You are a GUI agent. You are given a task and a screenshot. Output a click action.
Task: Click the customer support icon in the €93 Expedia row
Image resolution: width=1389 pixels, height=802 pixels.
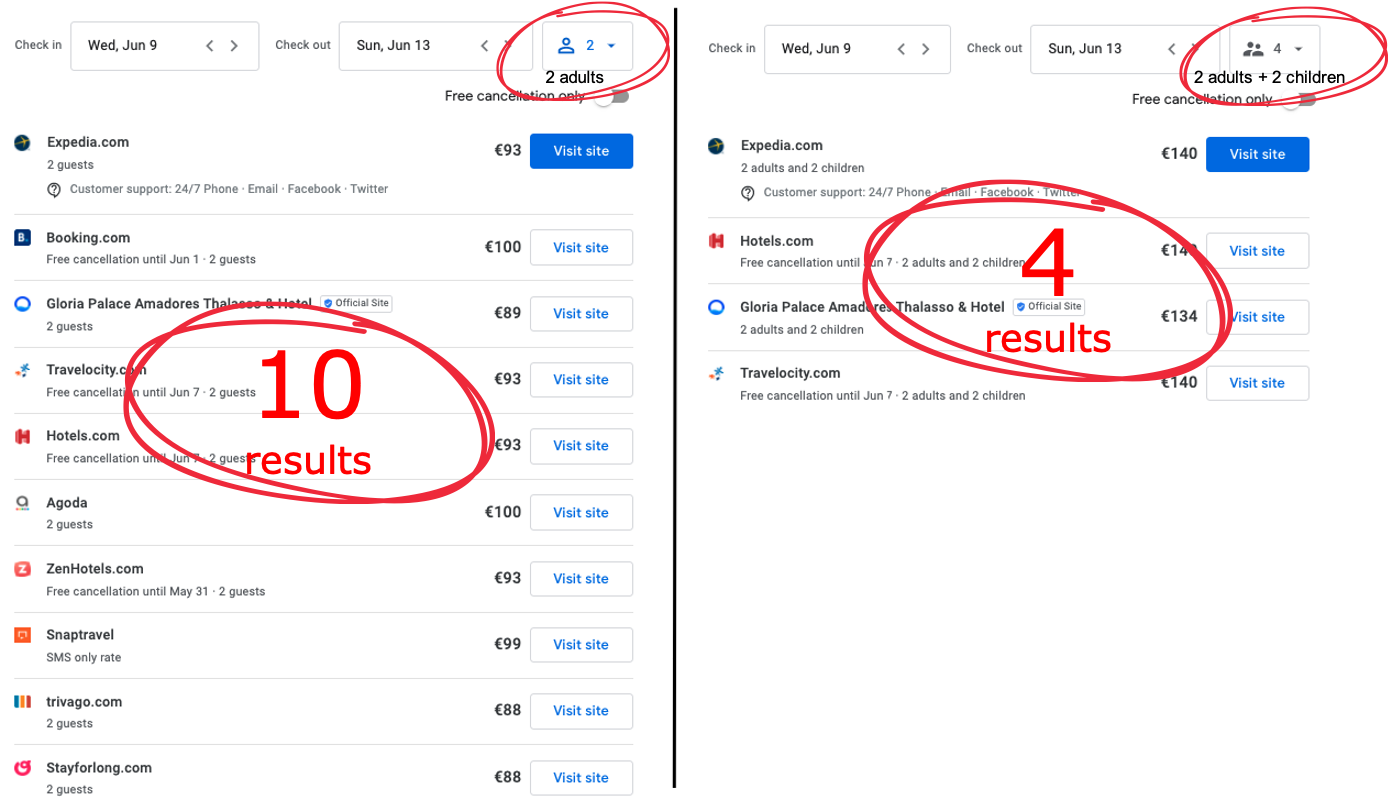[54, 189]
